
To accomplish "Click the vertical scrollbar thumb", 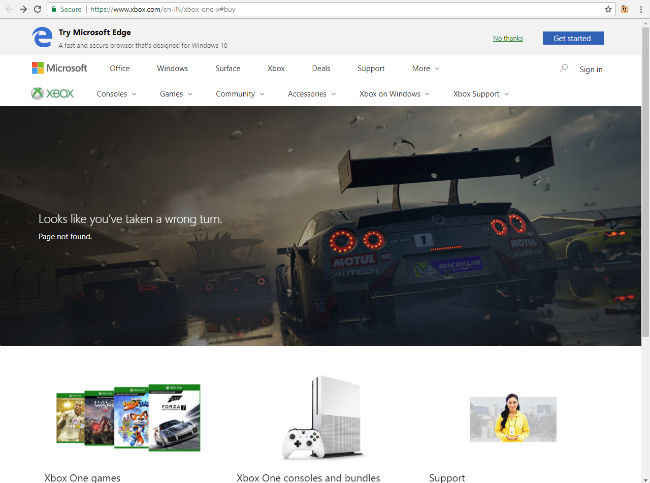I will coord(645,182).
